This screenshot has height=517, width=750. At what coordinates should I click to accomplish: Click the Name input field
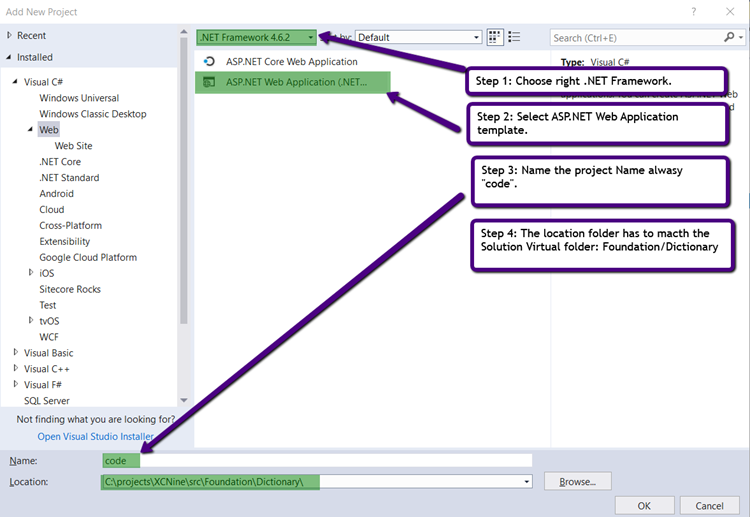317,461
